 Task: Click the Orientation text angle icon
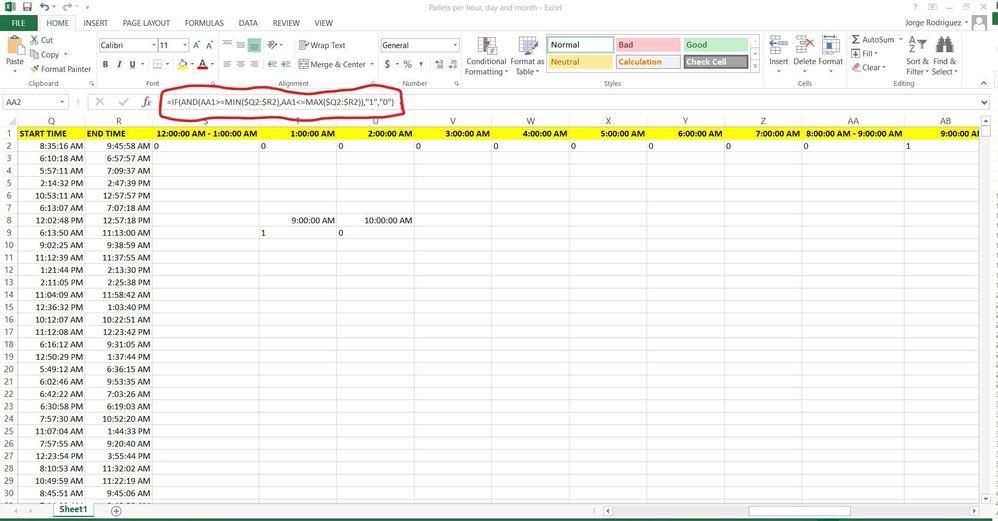point(274,45)
